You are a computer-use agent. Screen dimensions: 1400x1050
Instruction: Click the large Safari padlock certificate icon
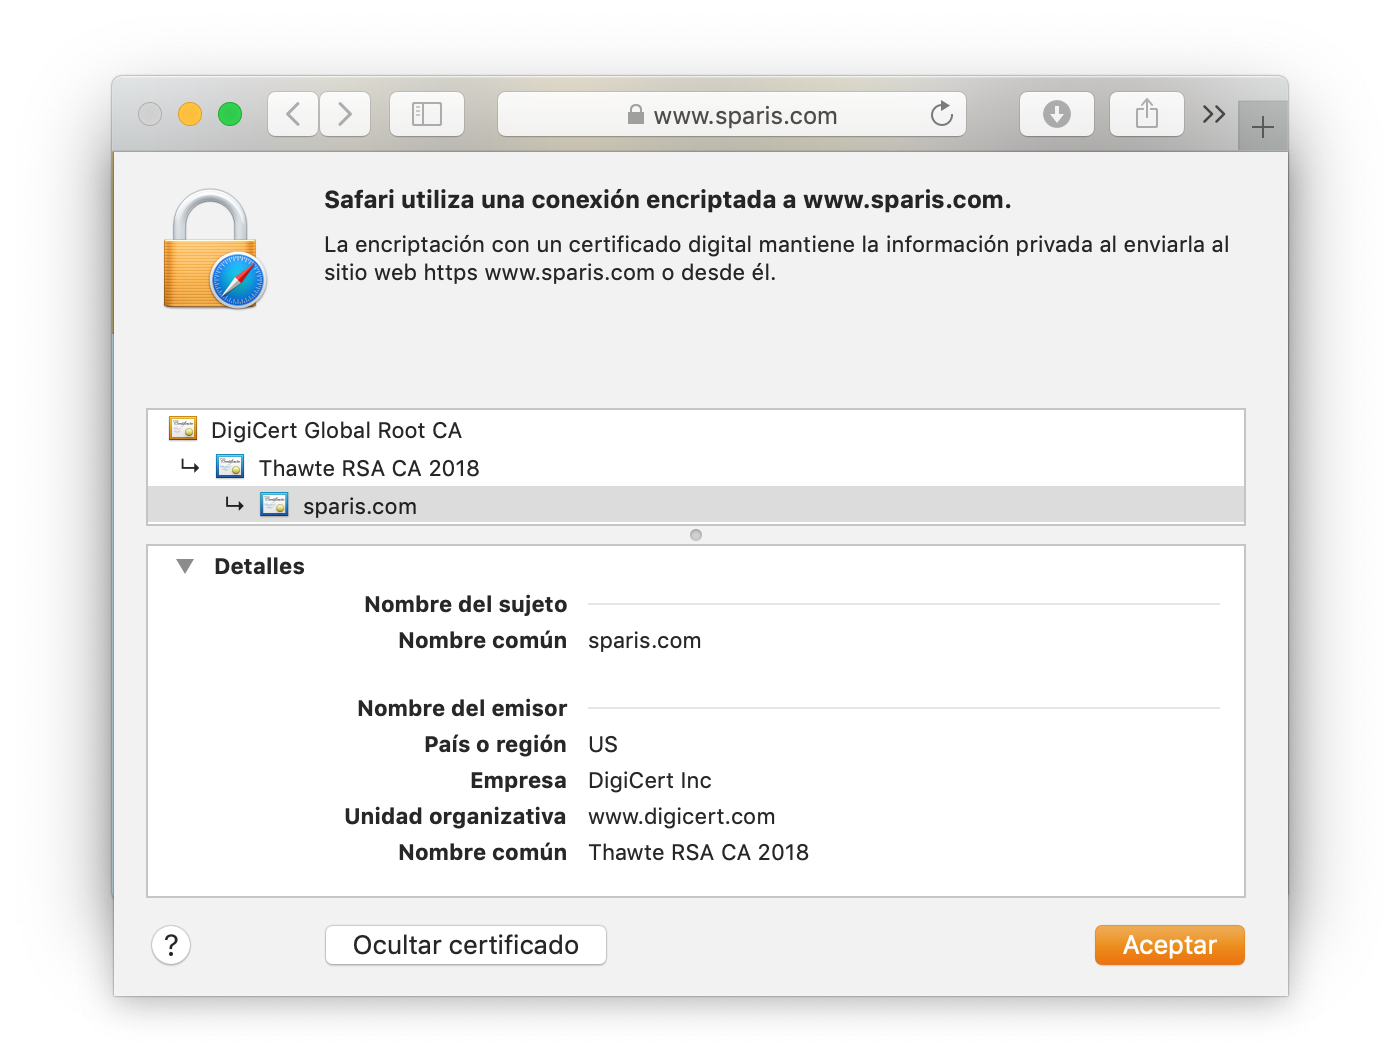(x=214, y=249)
